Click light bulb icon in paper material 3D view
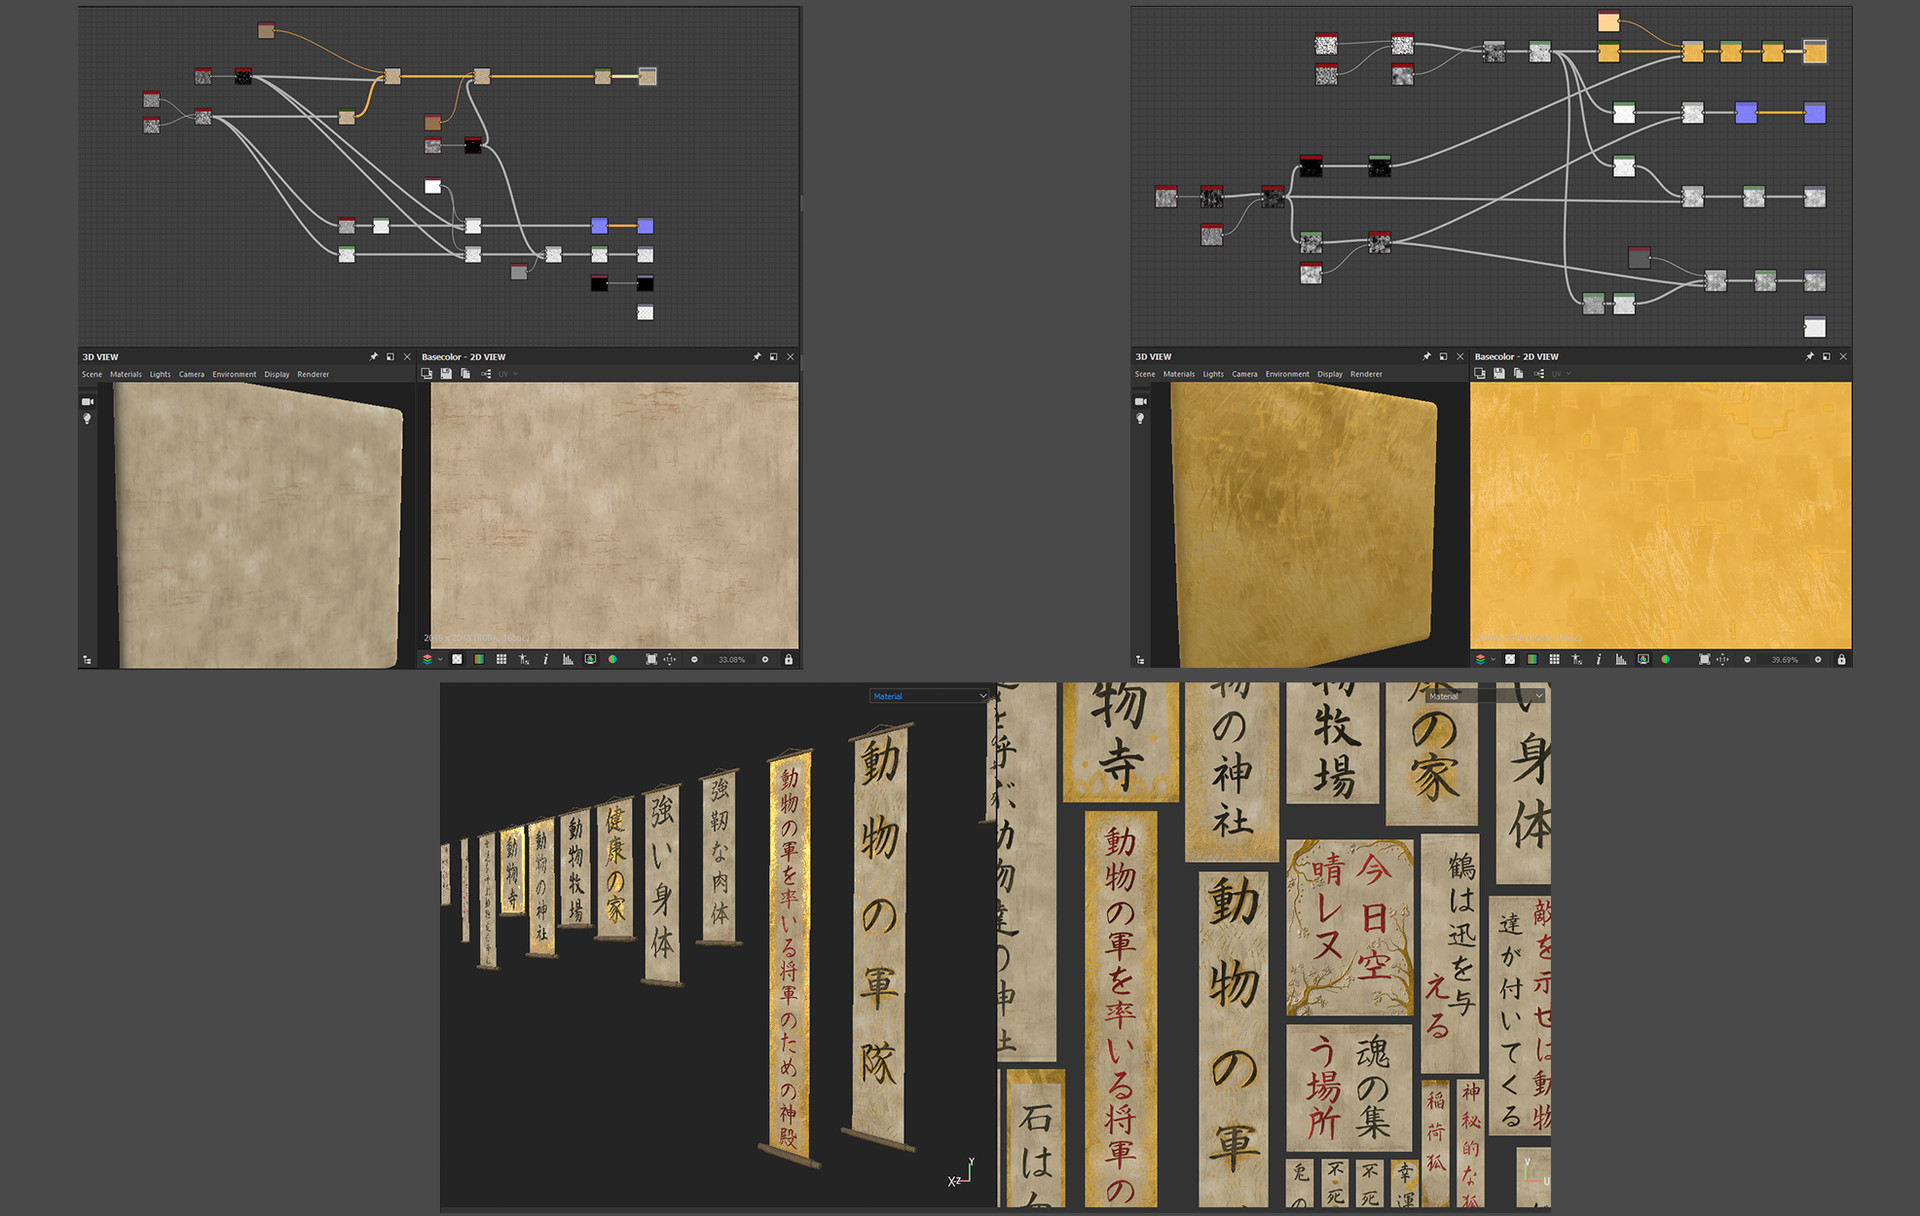Viewport: 1920px width, 1216px height. [x=87, y=419]
